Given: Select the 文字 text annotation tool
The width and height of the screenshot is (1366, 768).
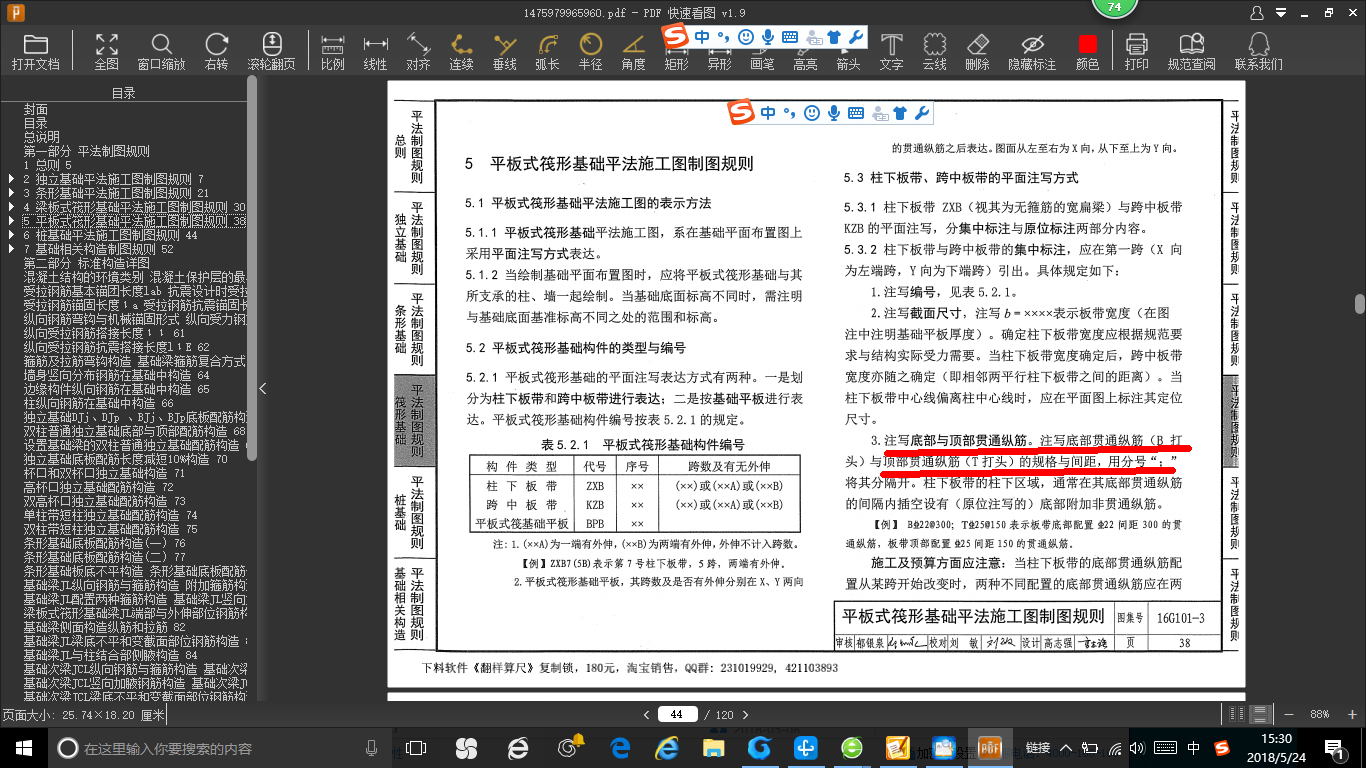Looking at the screenshot, I should [x=891, y=51].
